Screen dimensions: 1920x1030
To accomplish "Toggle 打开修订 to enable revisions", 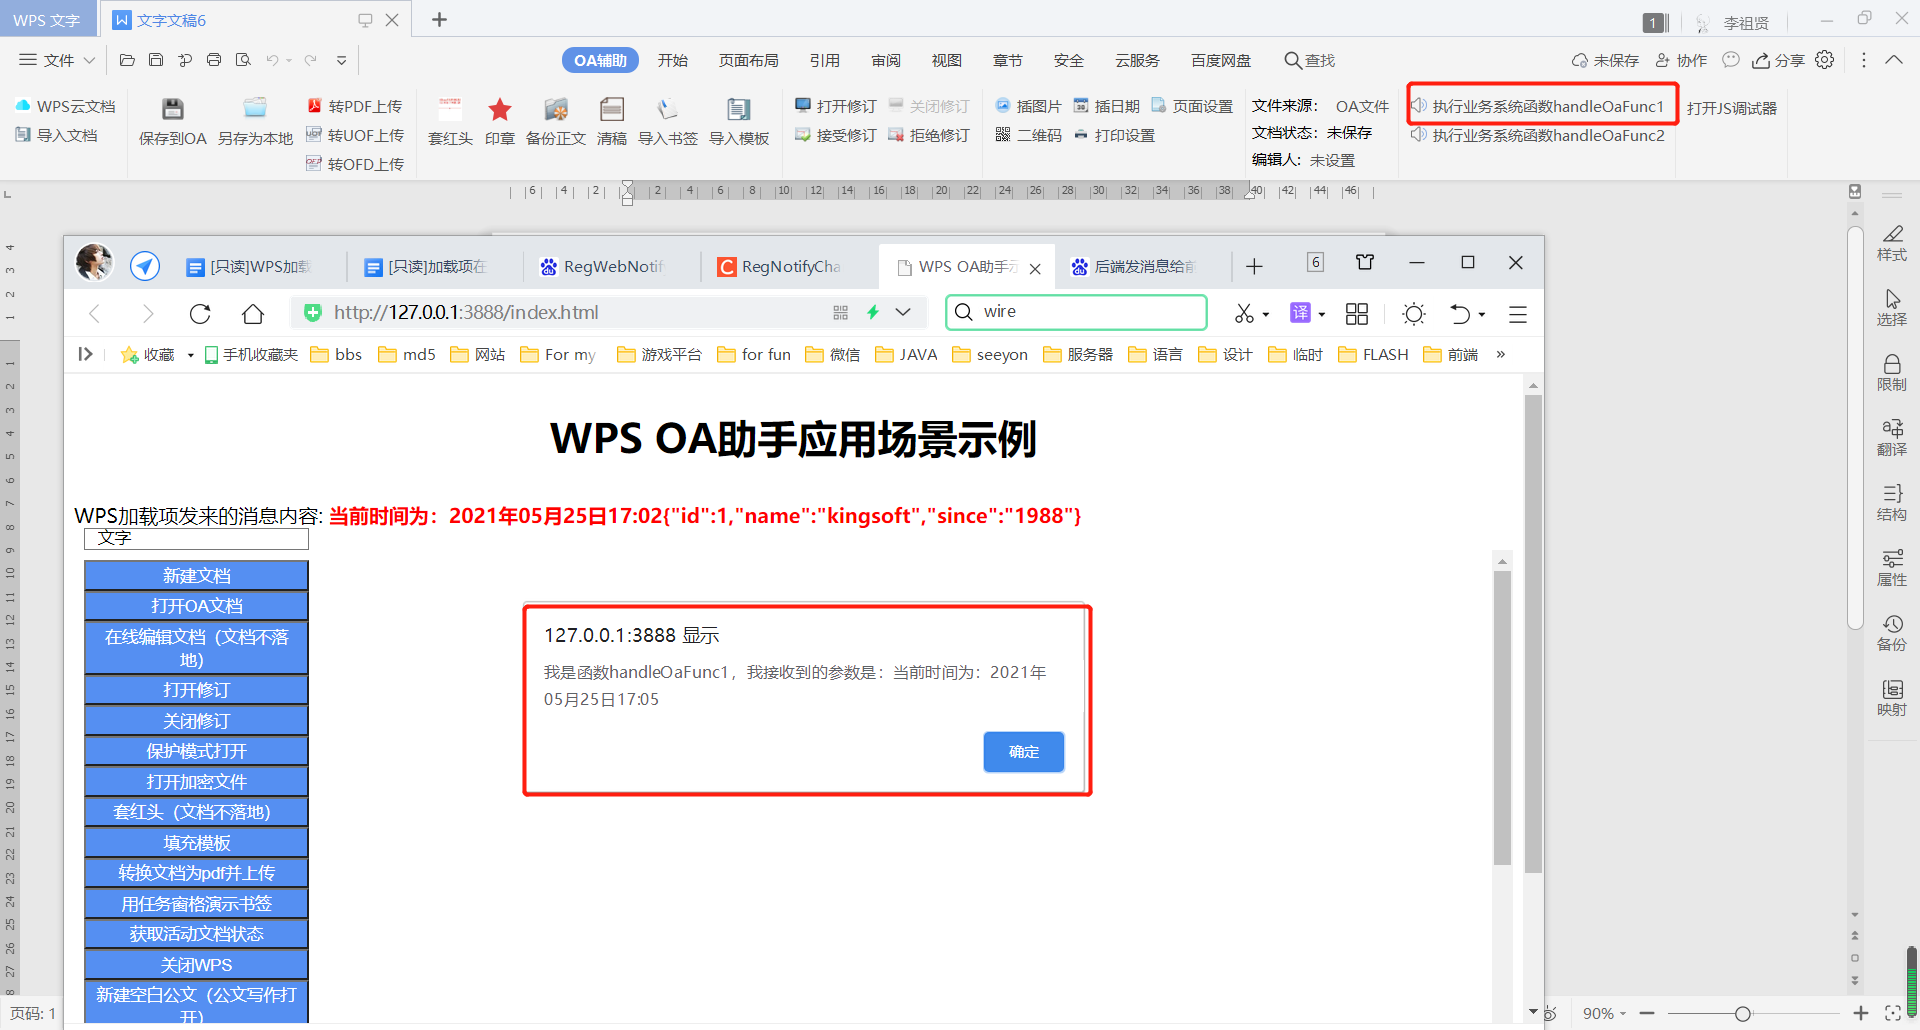I will click(x=835, y=105).
